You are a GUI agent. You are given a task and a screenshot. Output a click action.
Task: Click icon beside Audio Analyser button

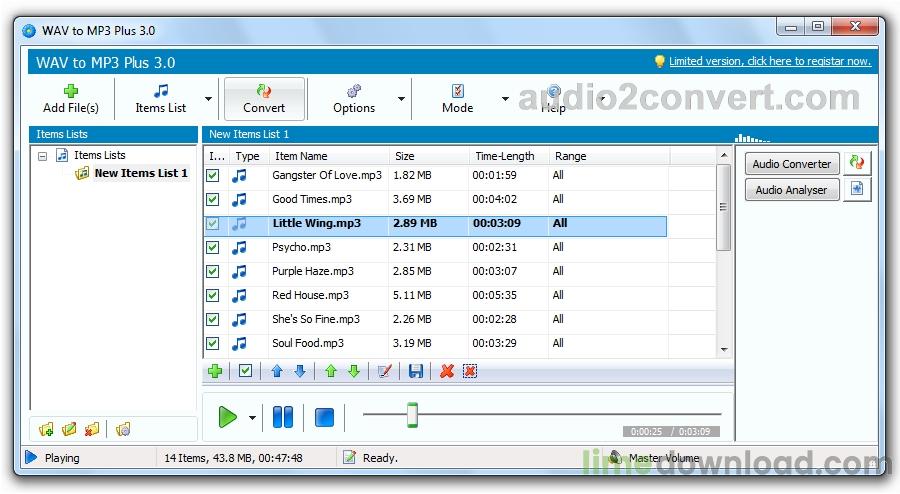[x=857, y=189]
